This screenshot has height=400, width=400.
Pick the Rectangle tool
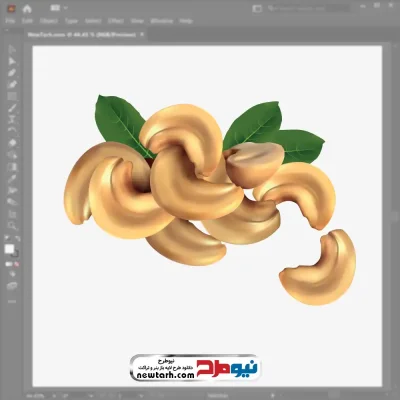point(12,96)
